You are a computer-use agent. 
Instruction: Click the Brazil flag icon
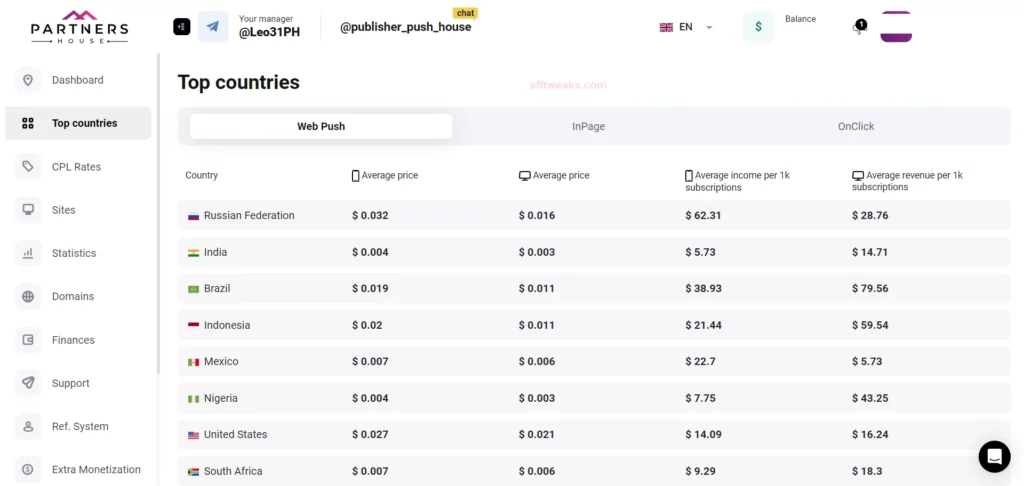tap(193, 289)
